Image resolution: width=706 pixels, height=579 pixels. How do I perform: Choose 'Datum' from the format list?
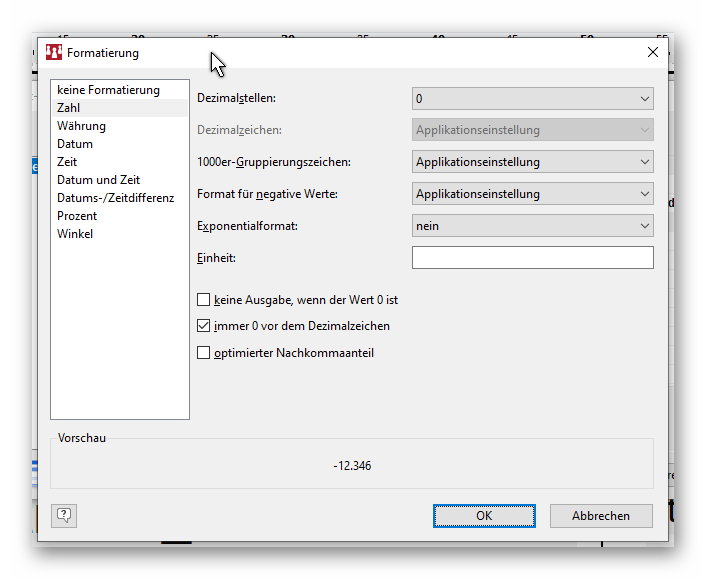point(75,144)
